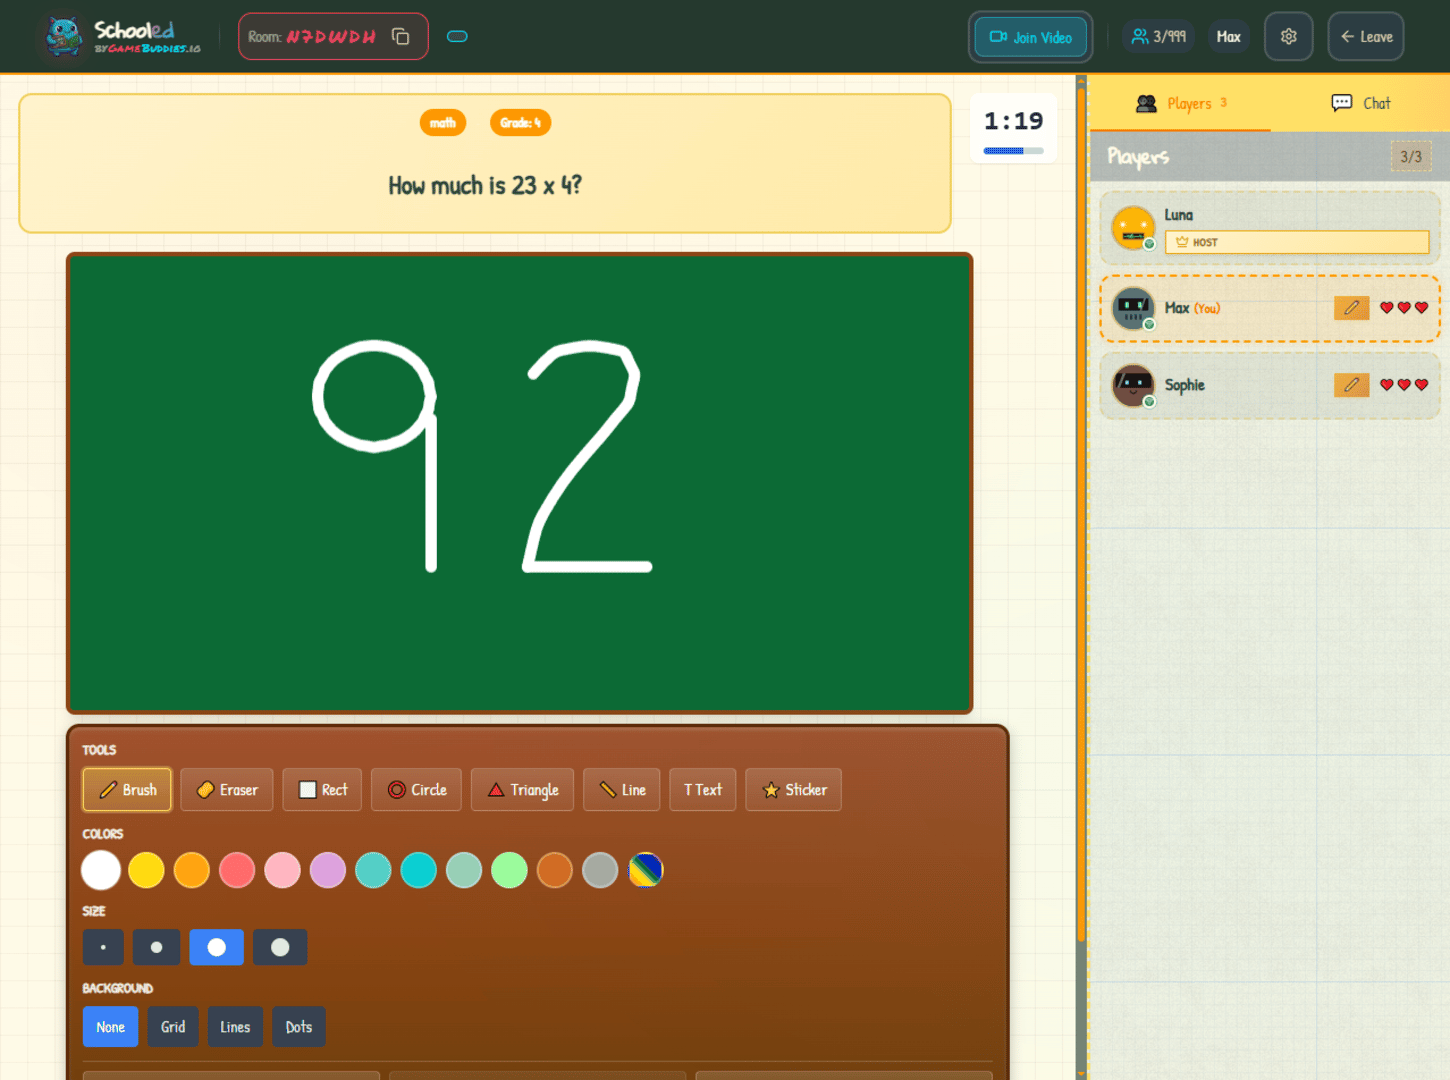
Task: Choose the largest brush size
Action: (280, 947)
